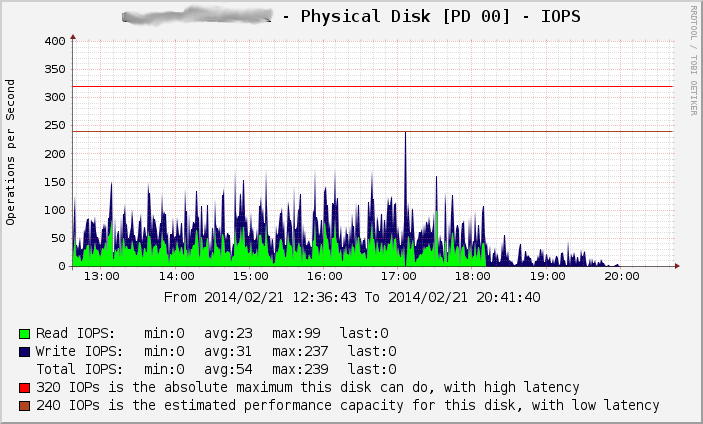Click the date range text starting 'From 2014/02/21'
This screenshot has width=703, height=424.
(352, 297)
